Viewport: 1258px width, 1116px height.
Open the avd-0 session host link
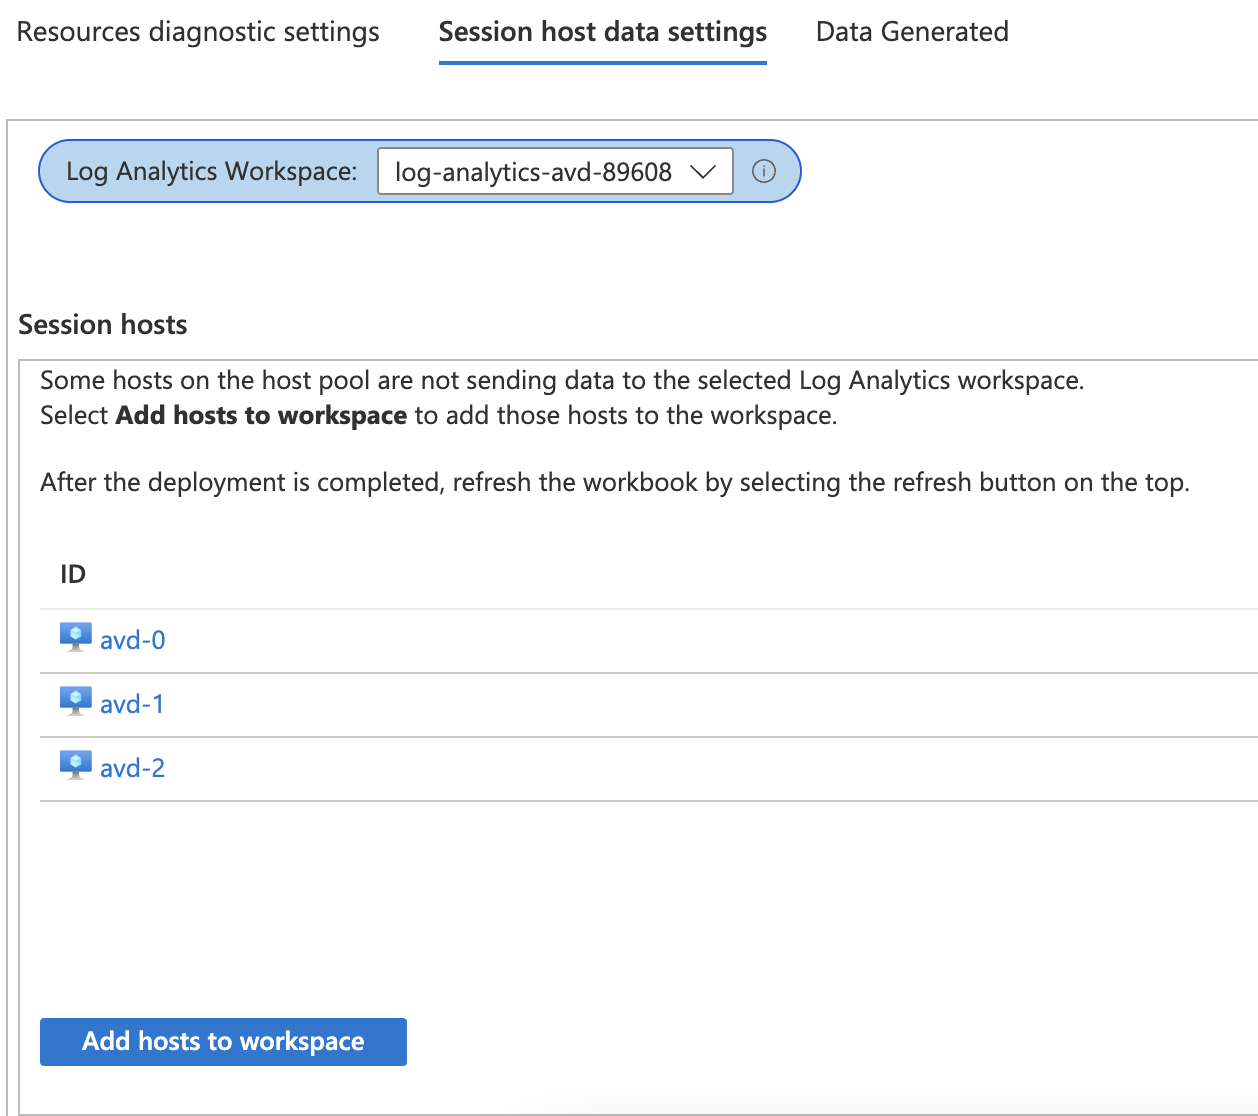pos(132,640)
